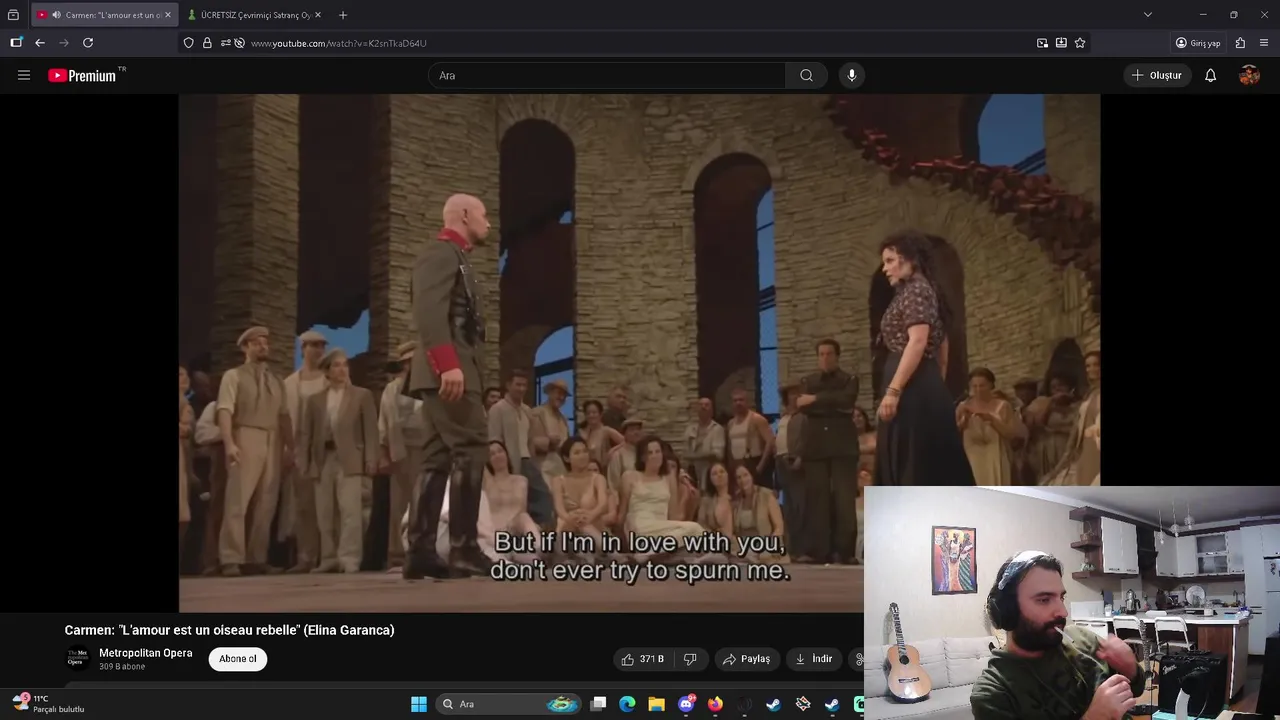Click the Giriş yap sign-in button
The width and height of the screenshot is (1280, 720).
pos(1198,43)
